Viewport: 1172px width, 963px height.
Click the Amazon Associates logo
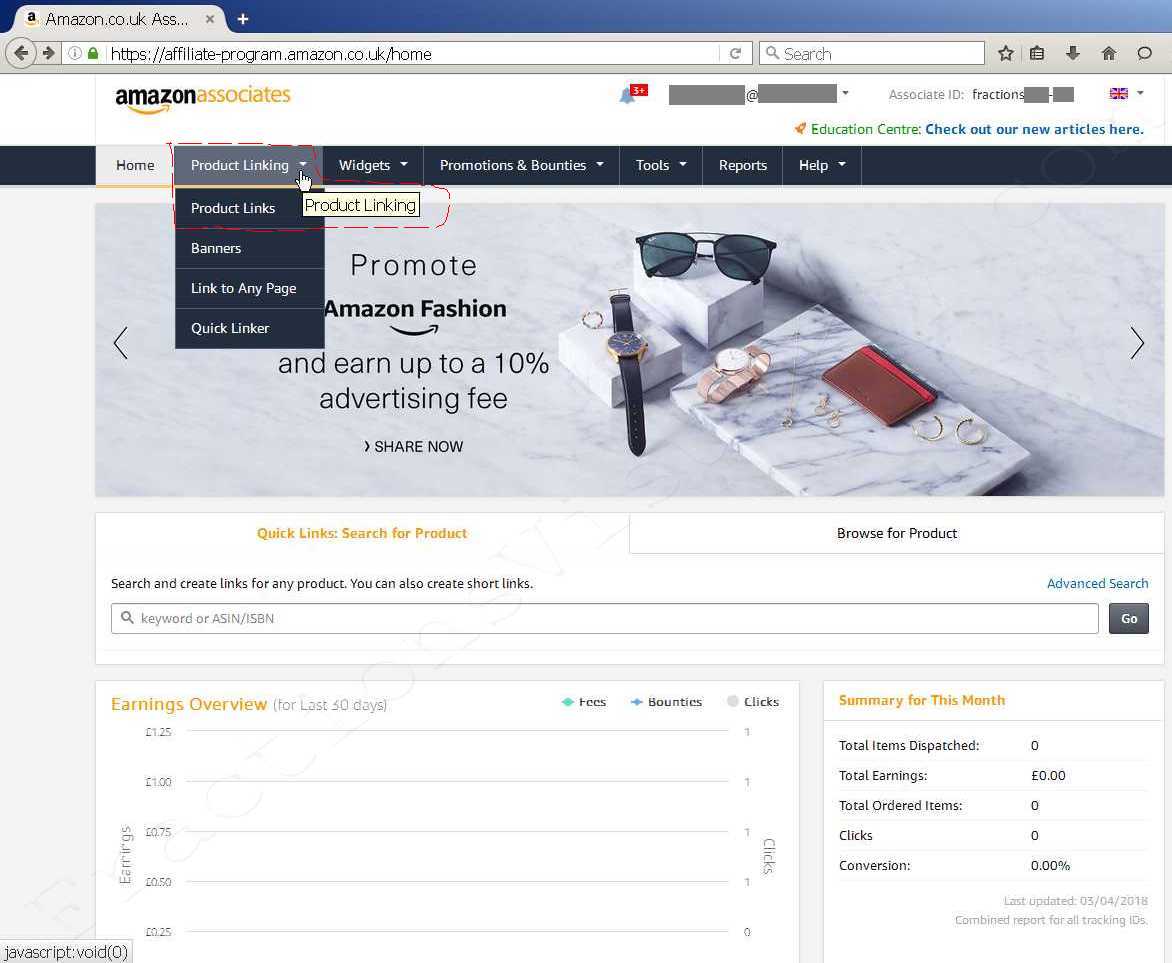[203, 98]
